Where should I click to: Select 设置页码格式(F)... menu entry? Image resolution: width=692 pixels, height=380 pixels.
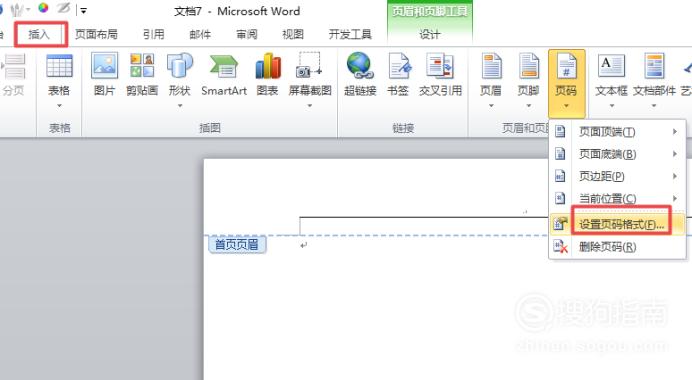click(x=617, y=224)
